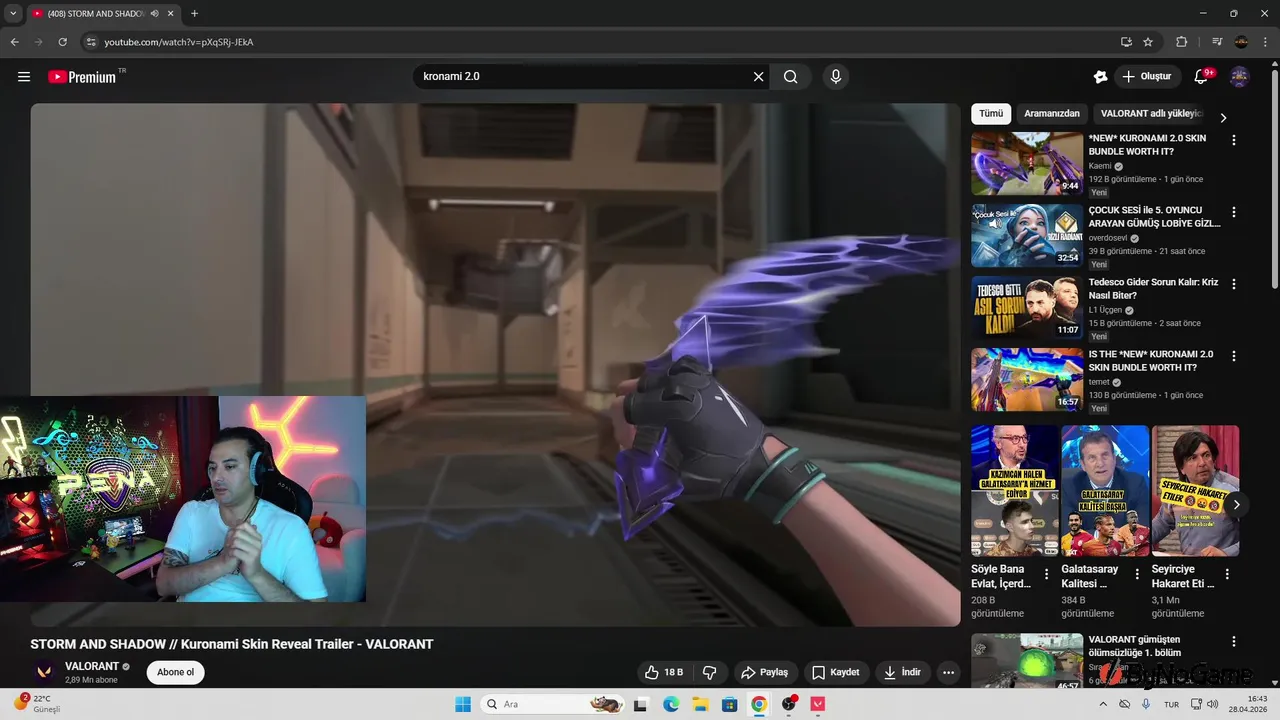The height and width of the screenshot is (720, 1280).
Task: Open Task View on the taskbar
Action: tap(641, 704)
